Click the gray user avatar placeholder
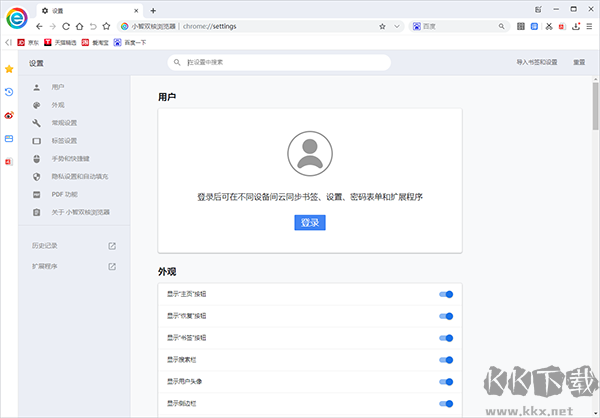 click(310, 153)
